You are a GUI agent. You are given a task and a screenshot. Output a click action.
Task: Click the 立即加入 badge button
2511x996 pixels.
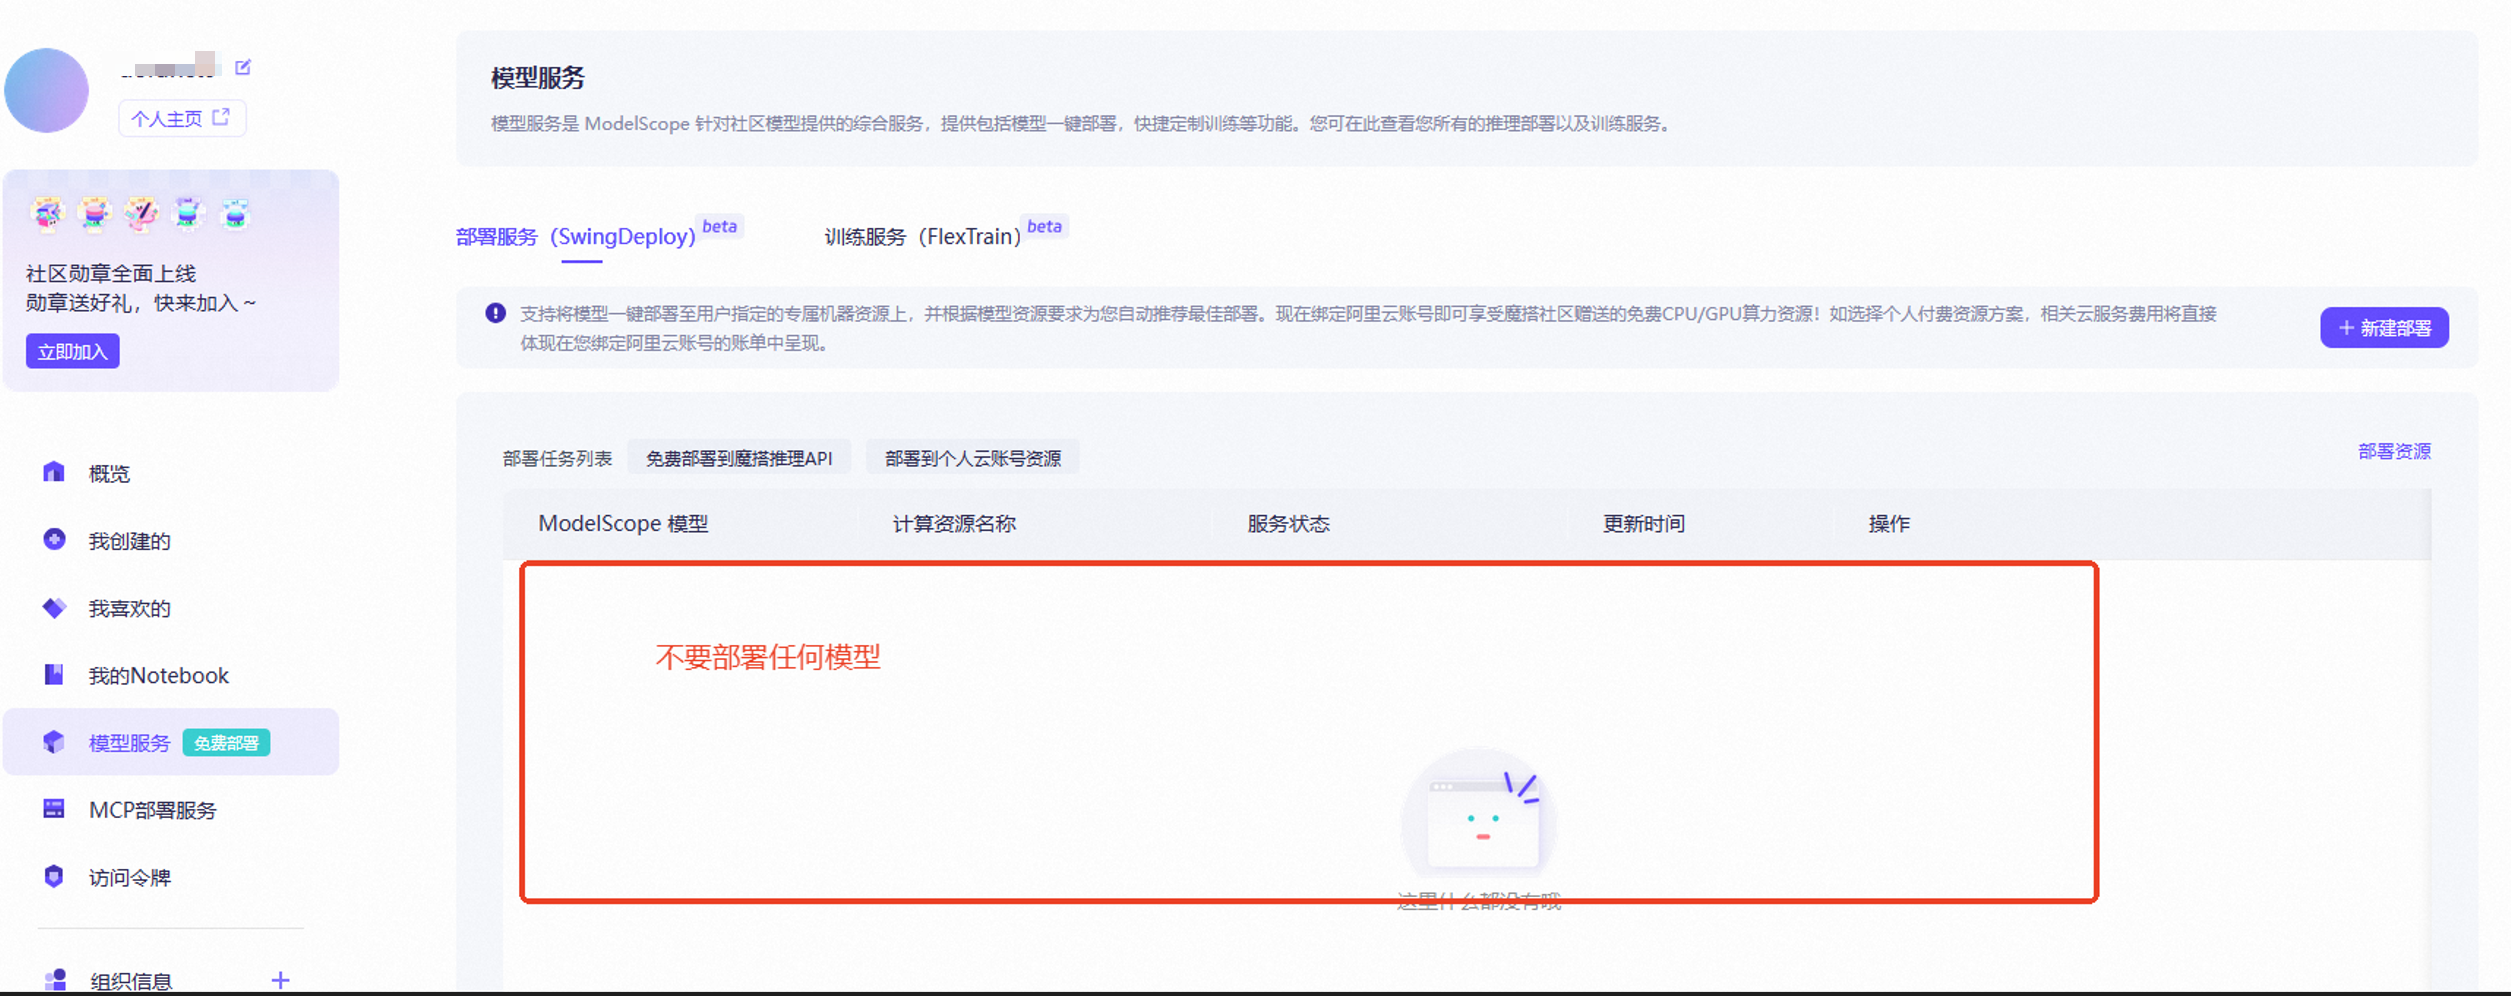pyautogui.click(x=72, y=351)
